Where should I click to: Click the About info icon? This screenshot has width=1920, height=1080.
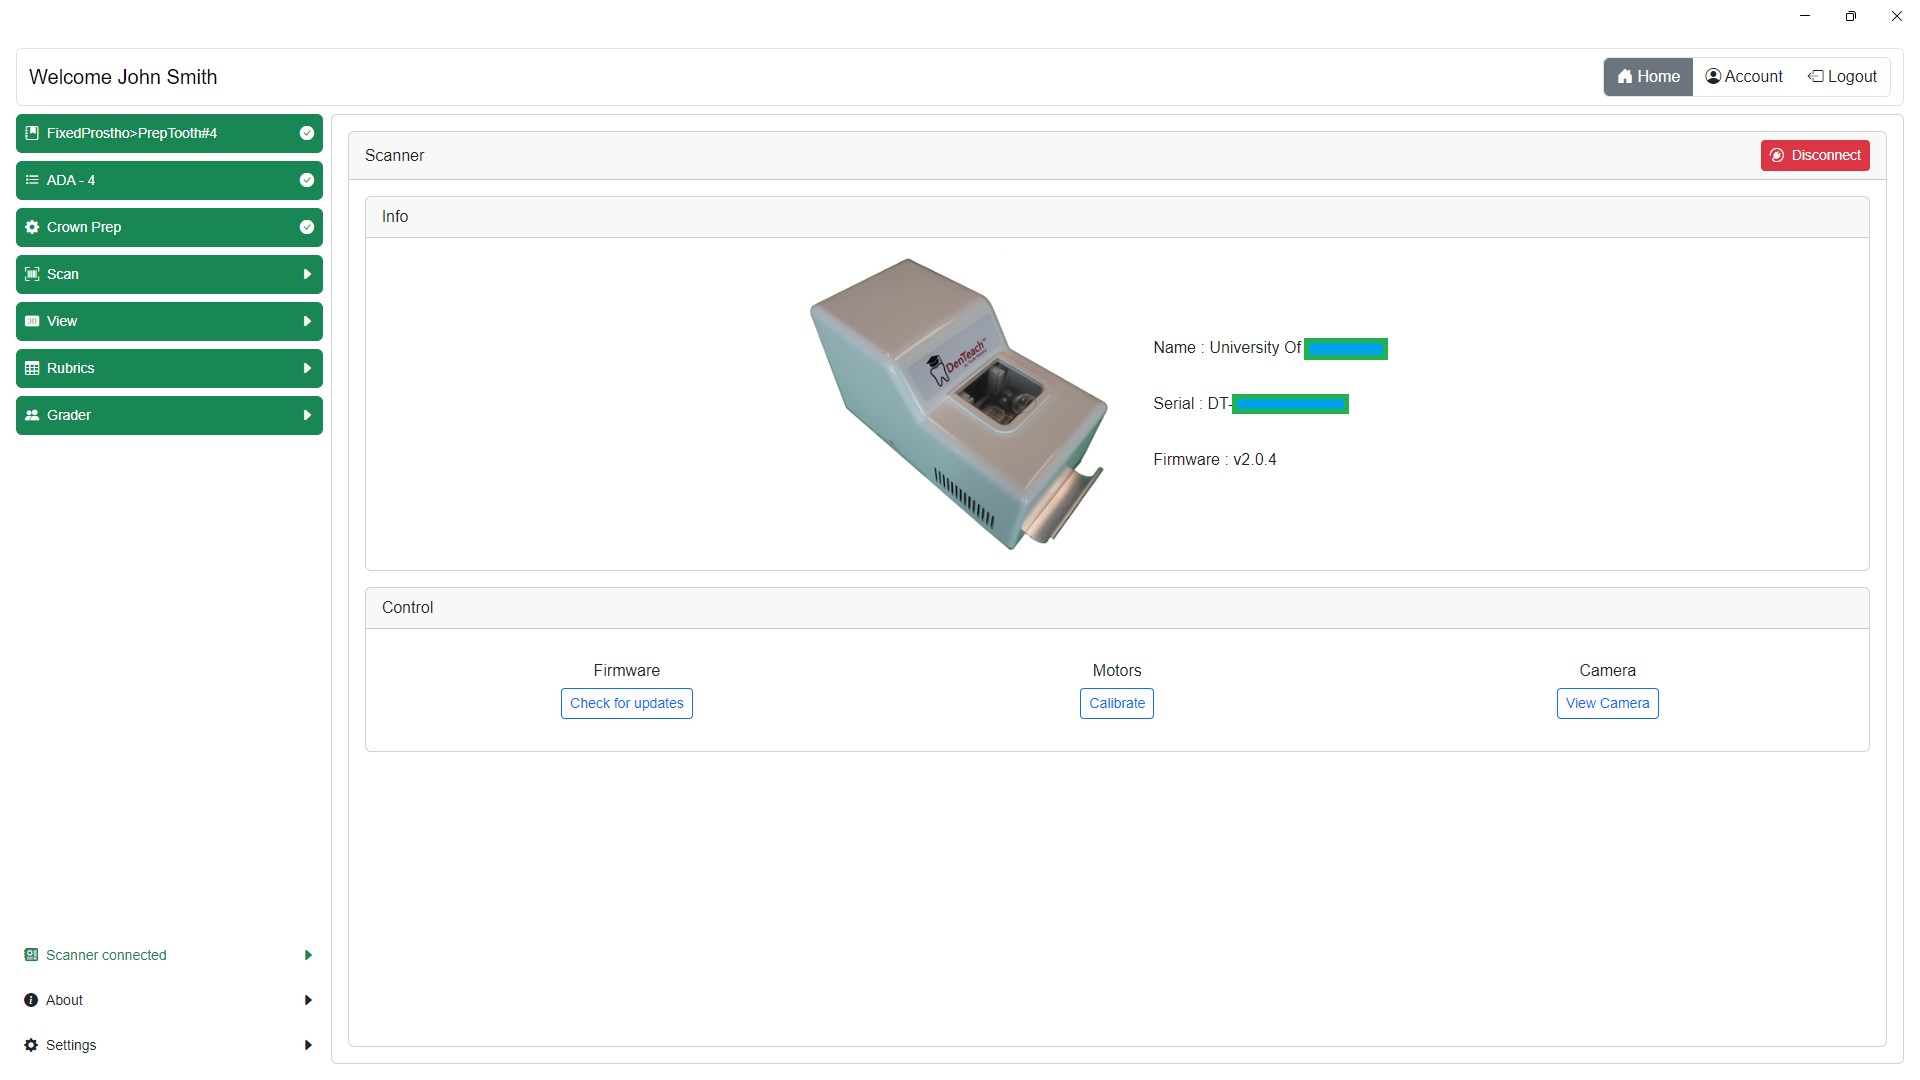[x=31, y=1000]
